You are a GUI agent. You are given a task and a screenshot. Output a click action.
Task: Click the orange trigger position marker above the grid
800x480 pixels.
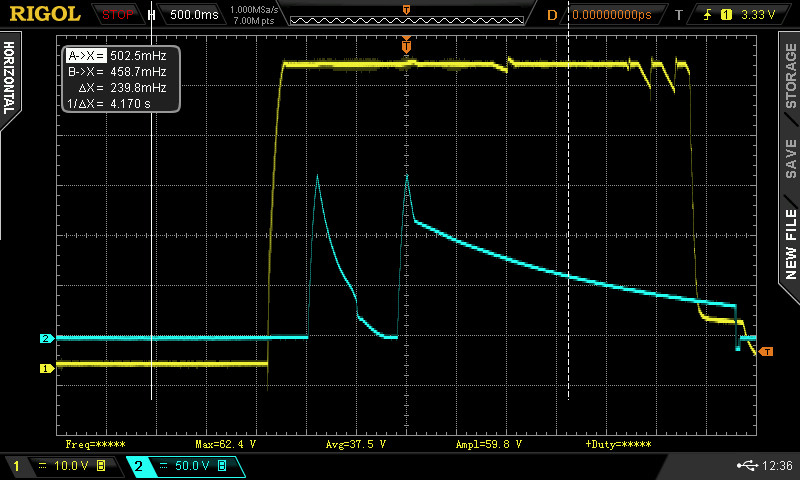tap(406, 45)
